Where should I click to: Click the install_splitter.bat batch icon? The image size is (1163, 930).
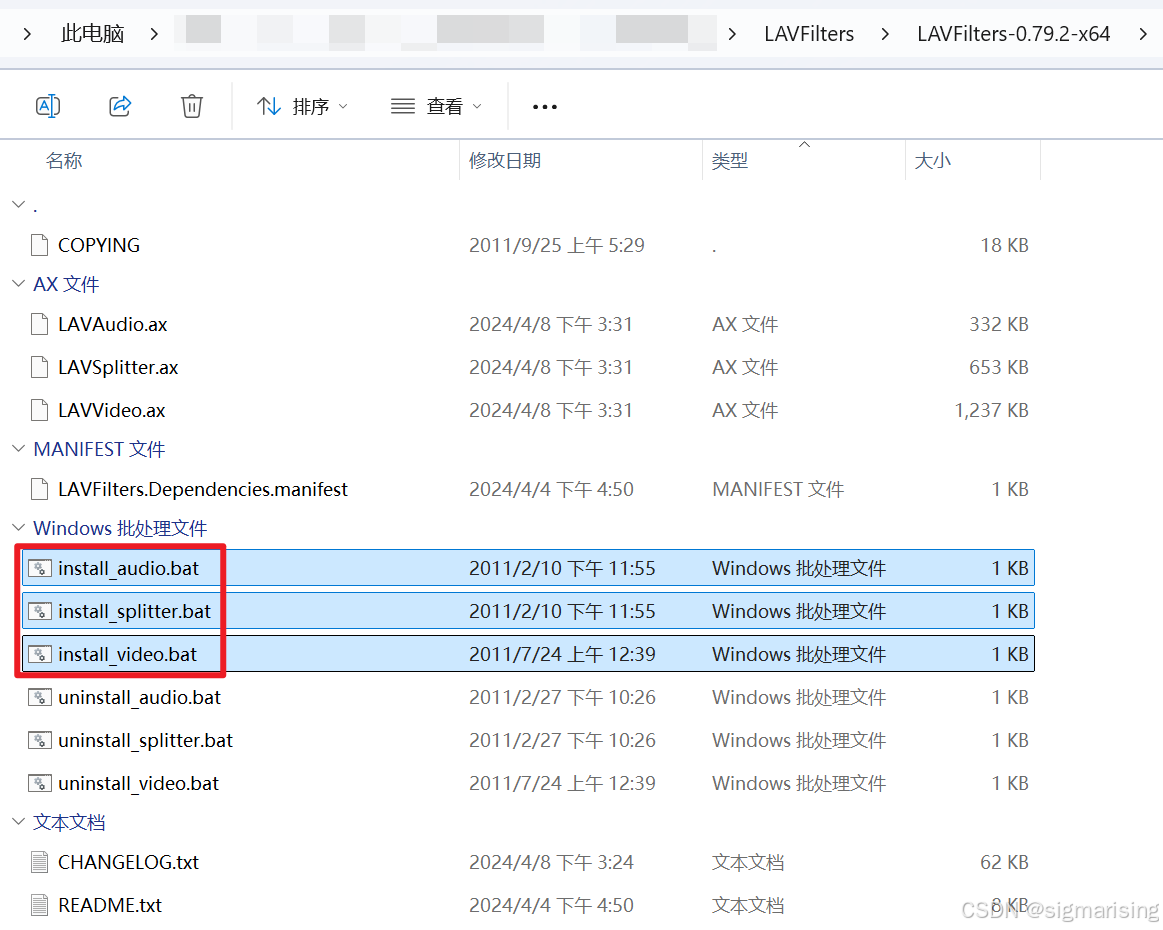[39, 611]
